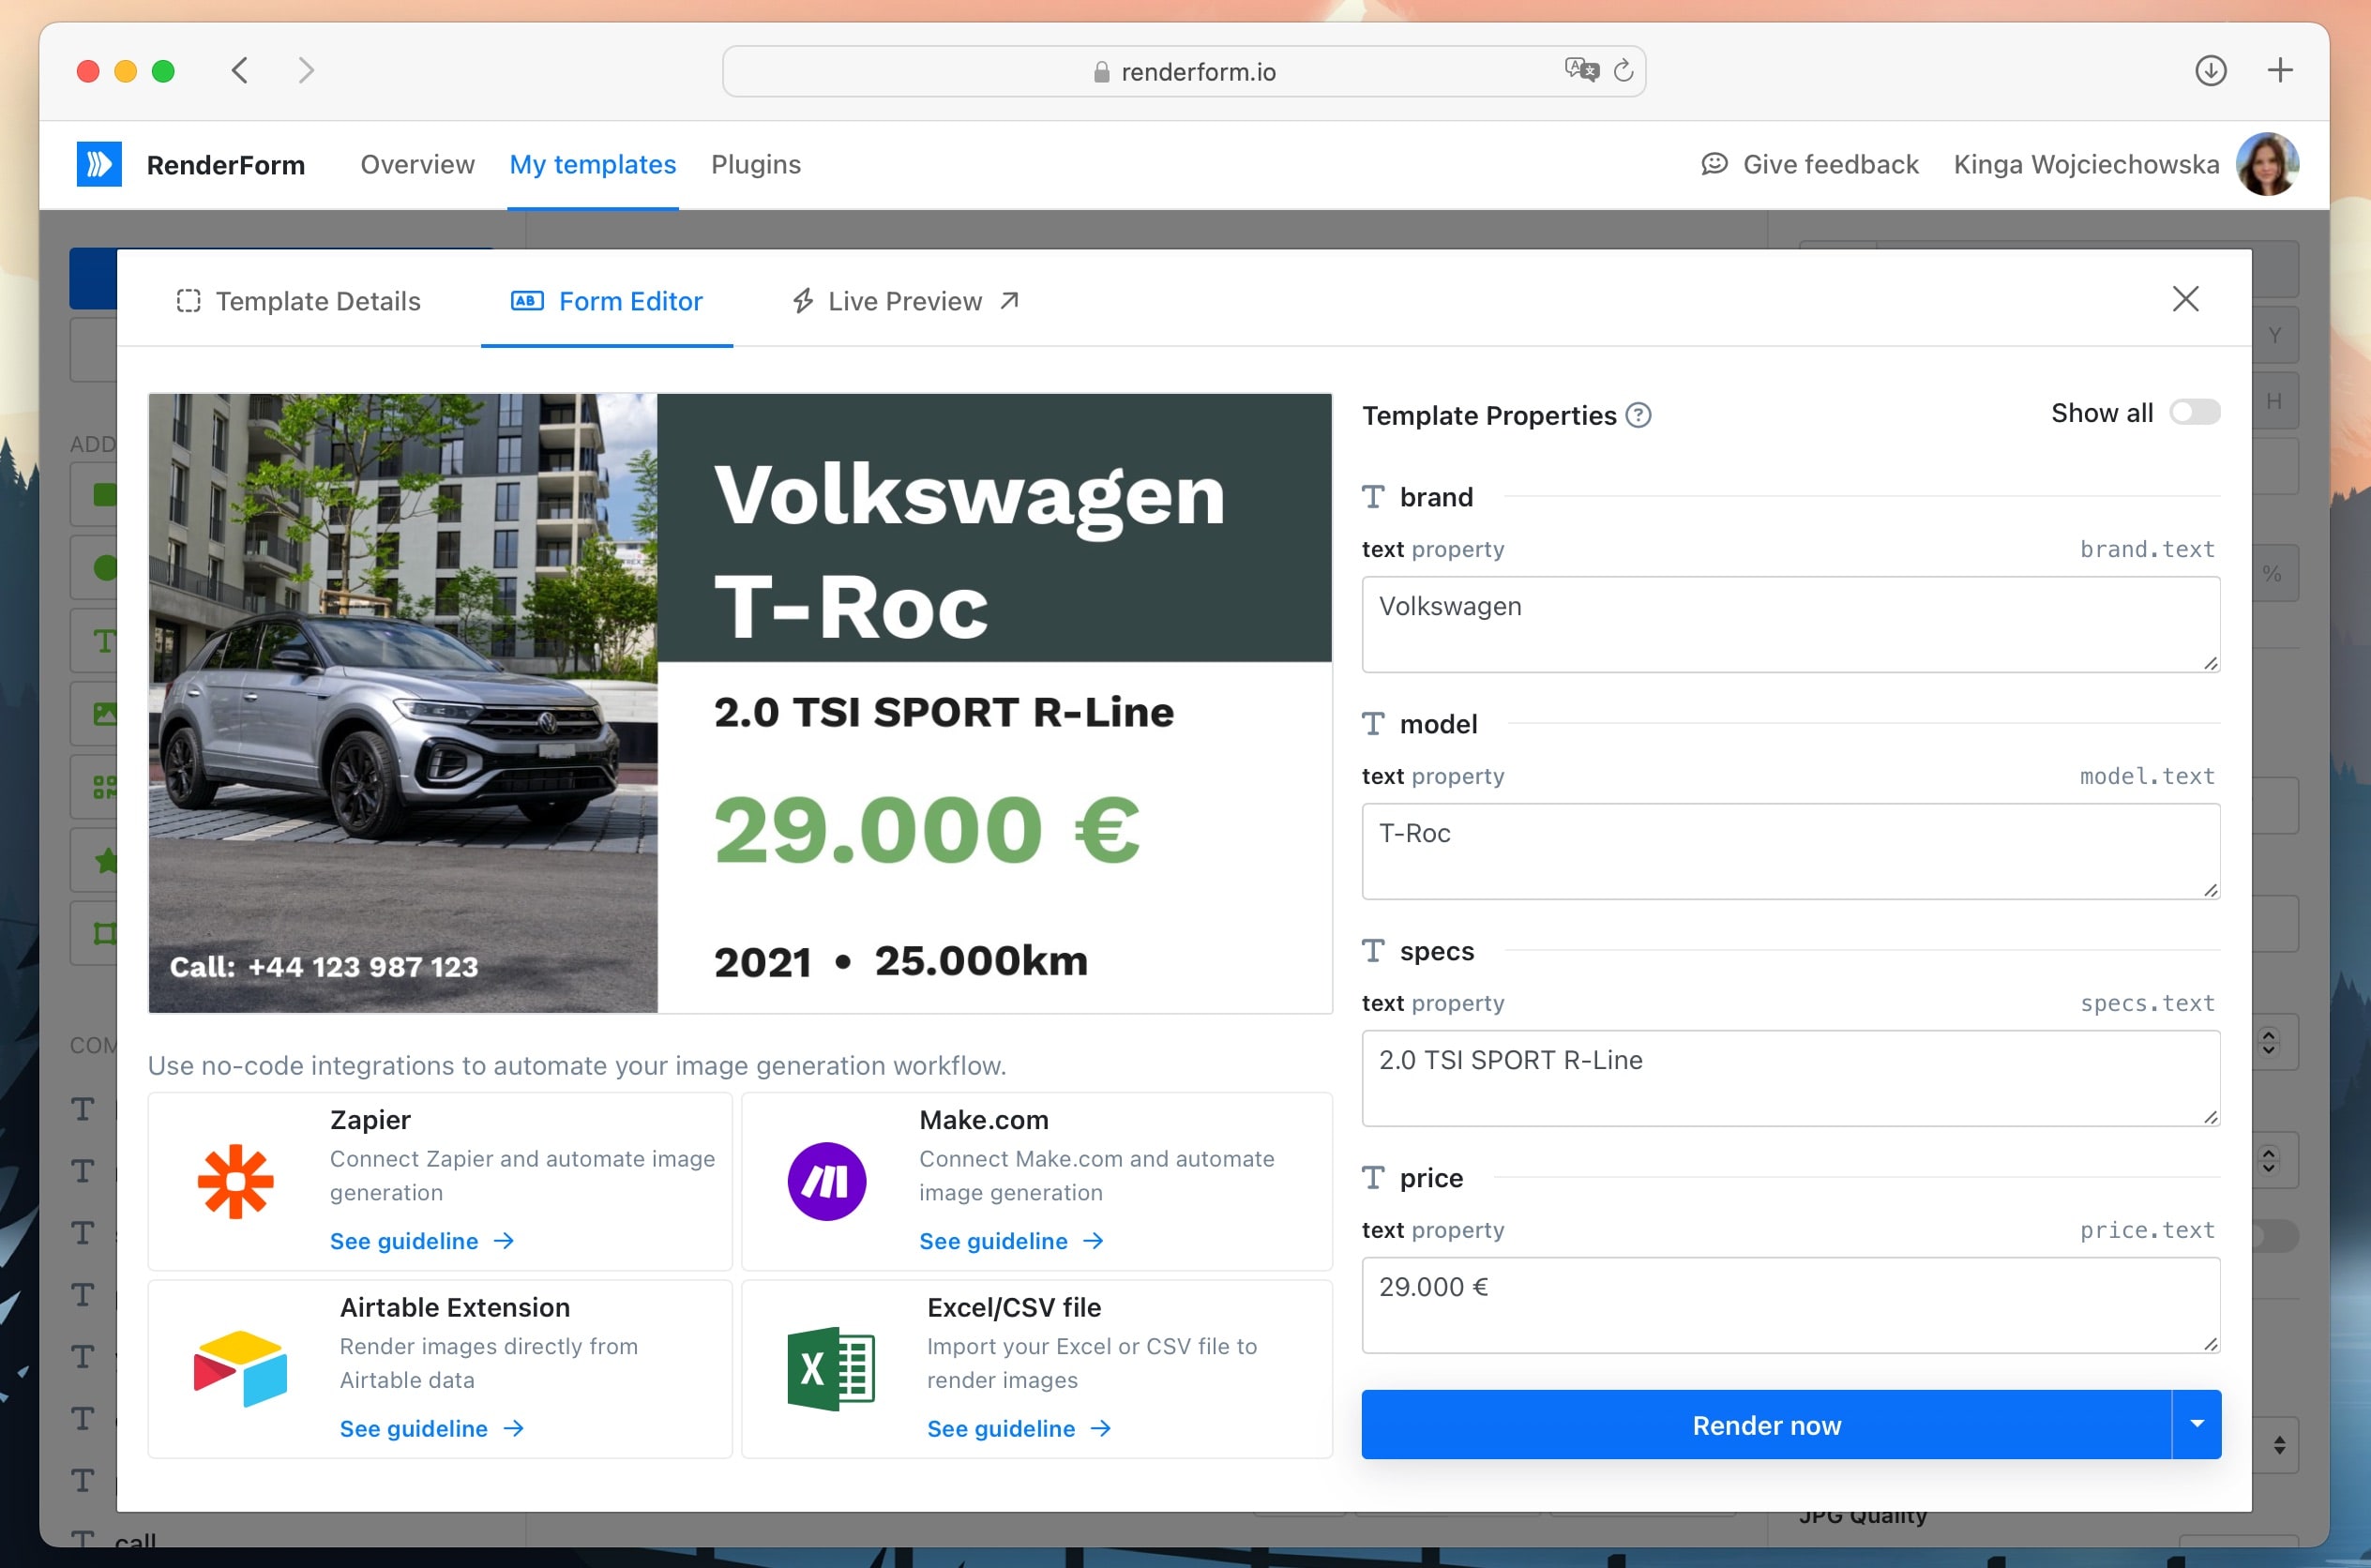Screen dimensions: 2371x1568
Task: Click the text icon beside brand
Action: [1373, 497]
